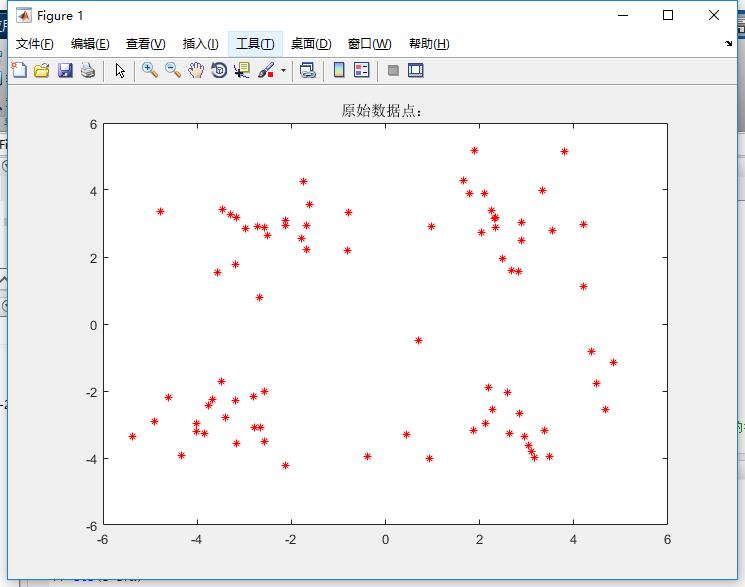Click the dock figure arrow icon
This screenshot has width=745, height=587.
click(728, 43)
